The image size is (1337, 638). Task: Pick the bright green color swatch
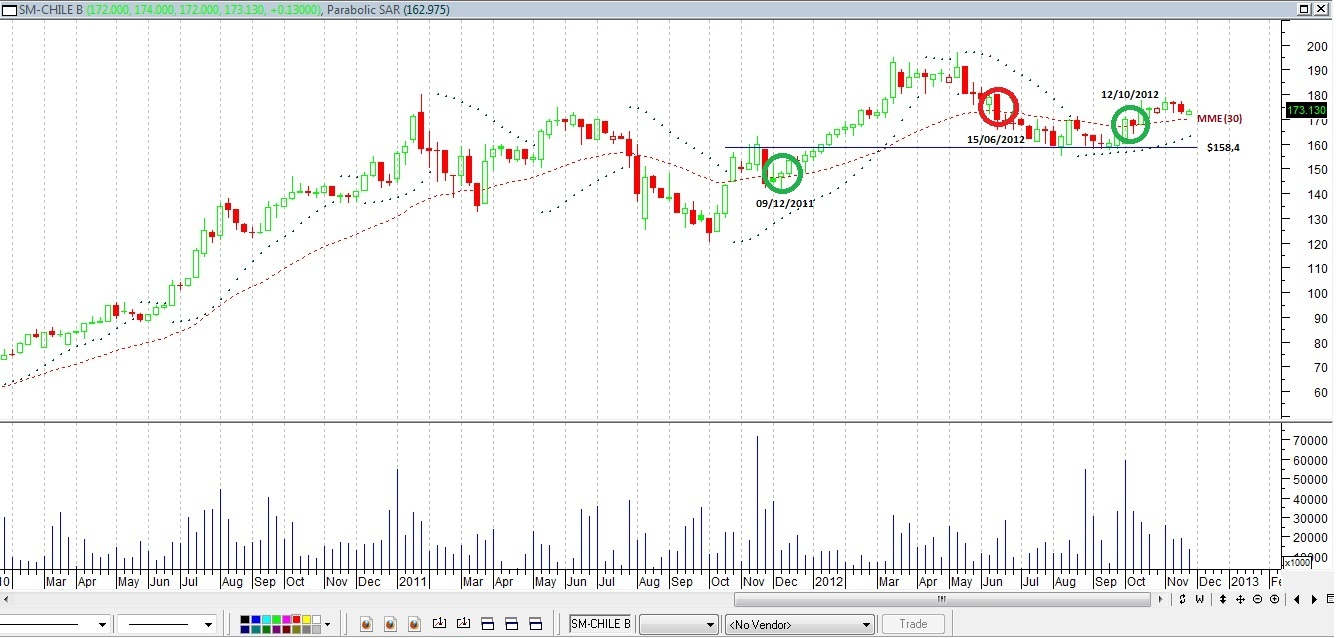[x=276, y=619]
